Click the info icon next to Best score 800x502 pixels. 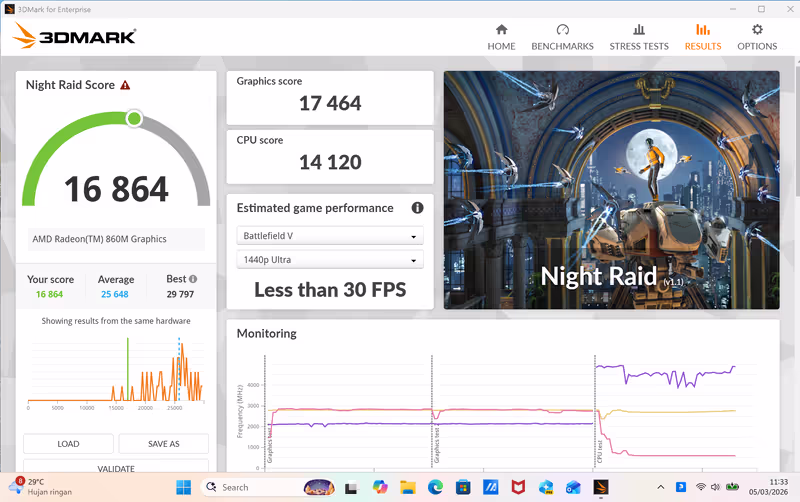[x=193, y=280]
